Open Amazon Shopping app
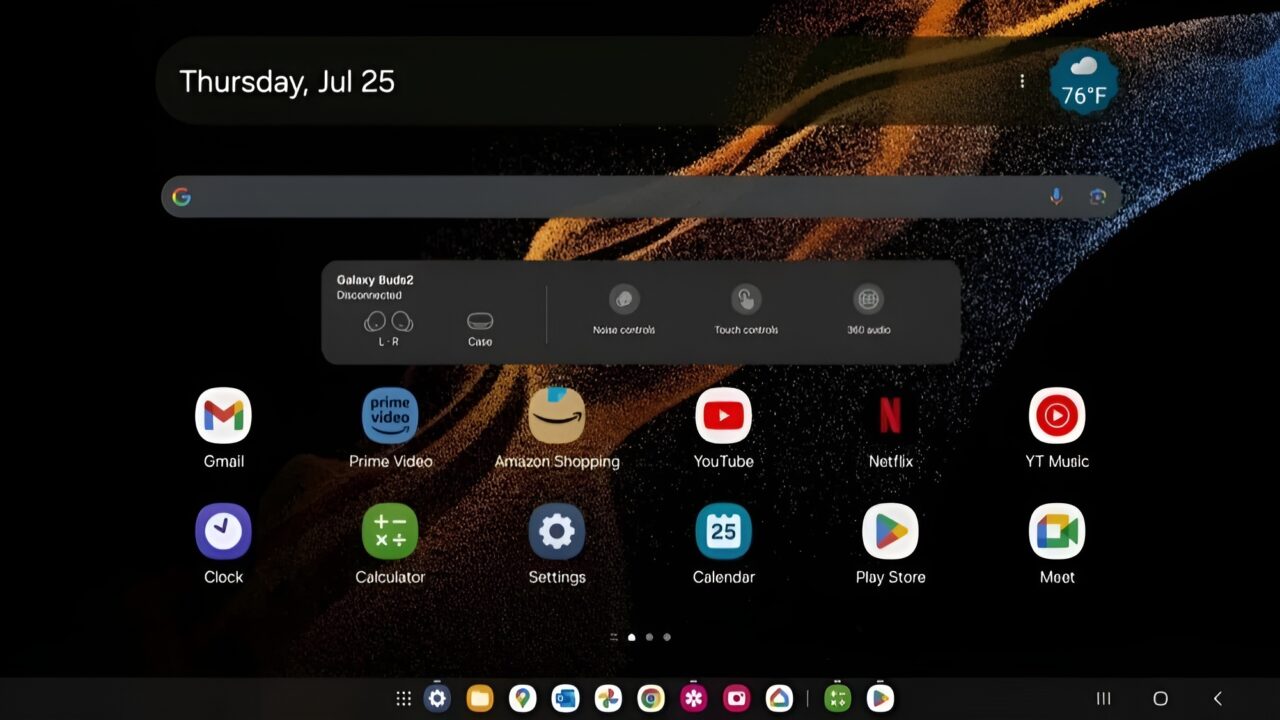 (x=557, y=416)
